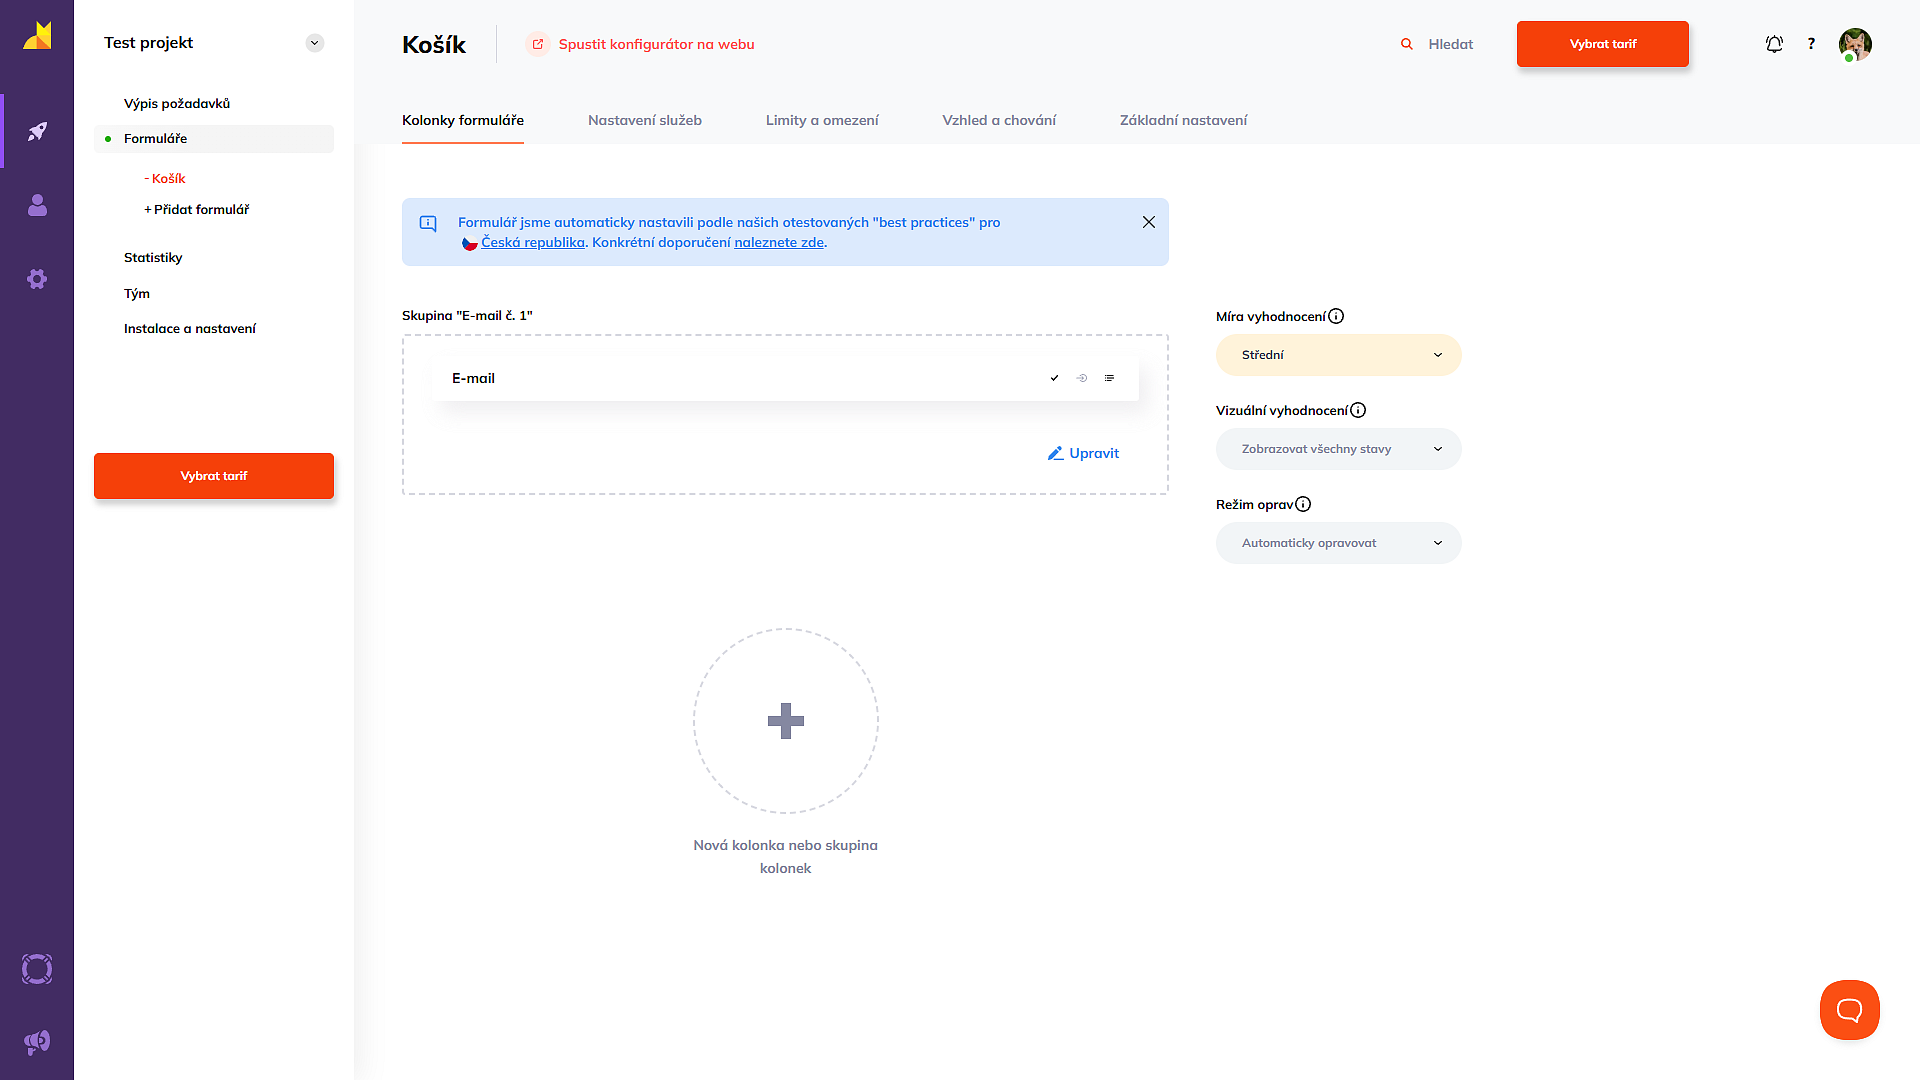Click the lifebuoy support icon

(37, 969)
